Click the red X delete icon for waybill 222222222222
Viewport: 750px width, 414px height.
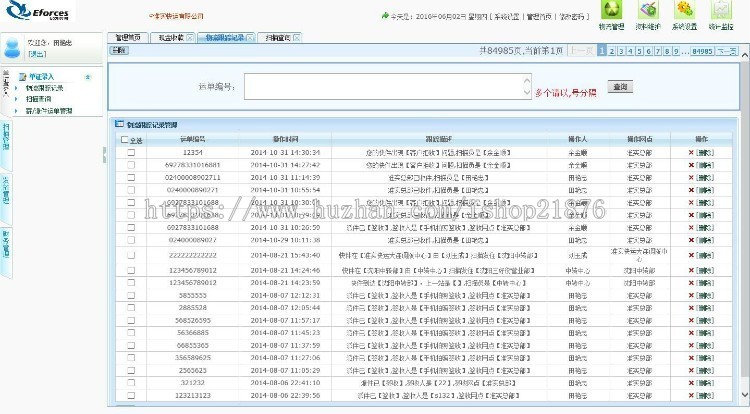[691, 255]
